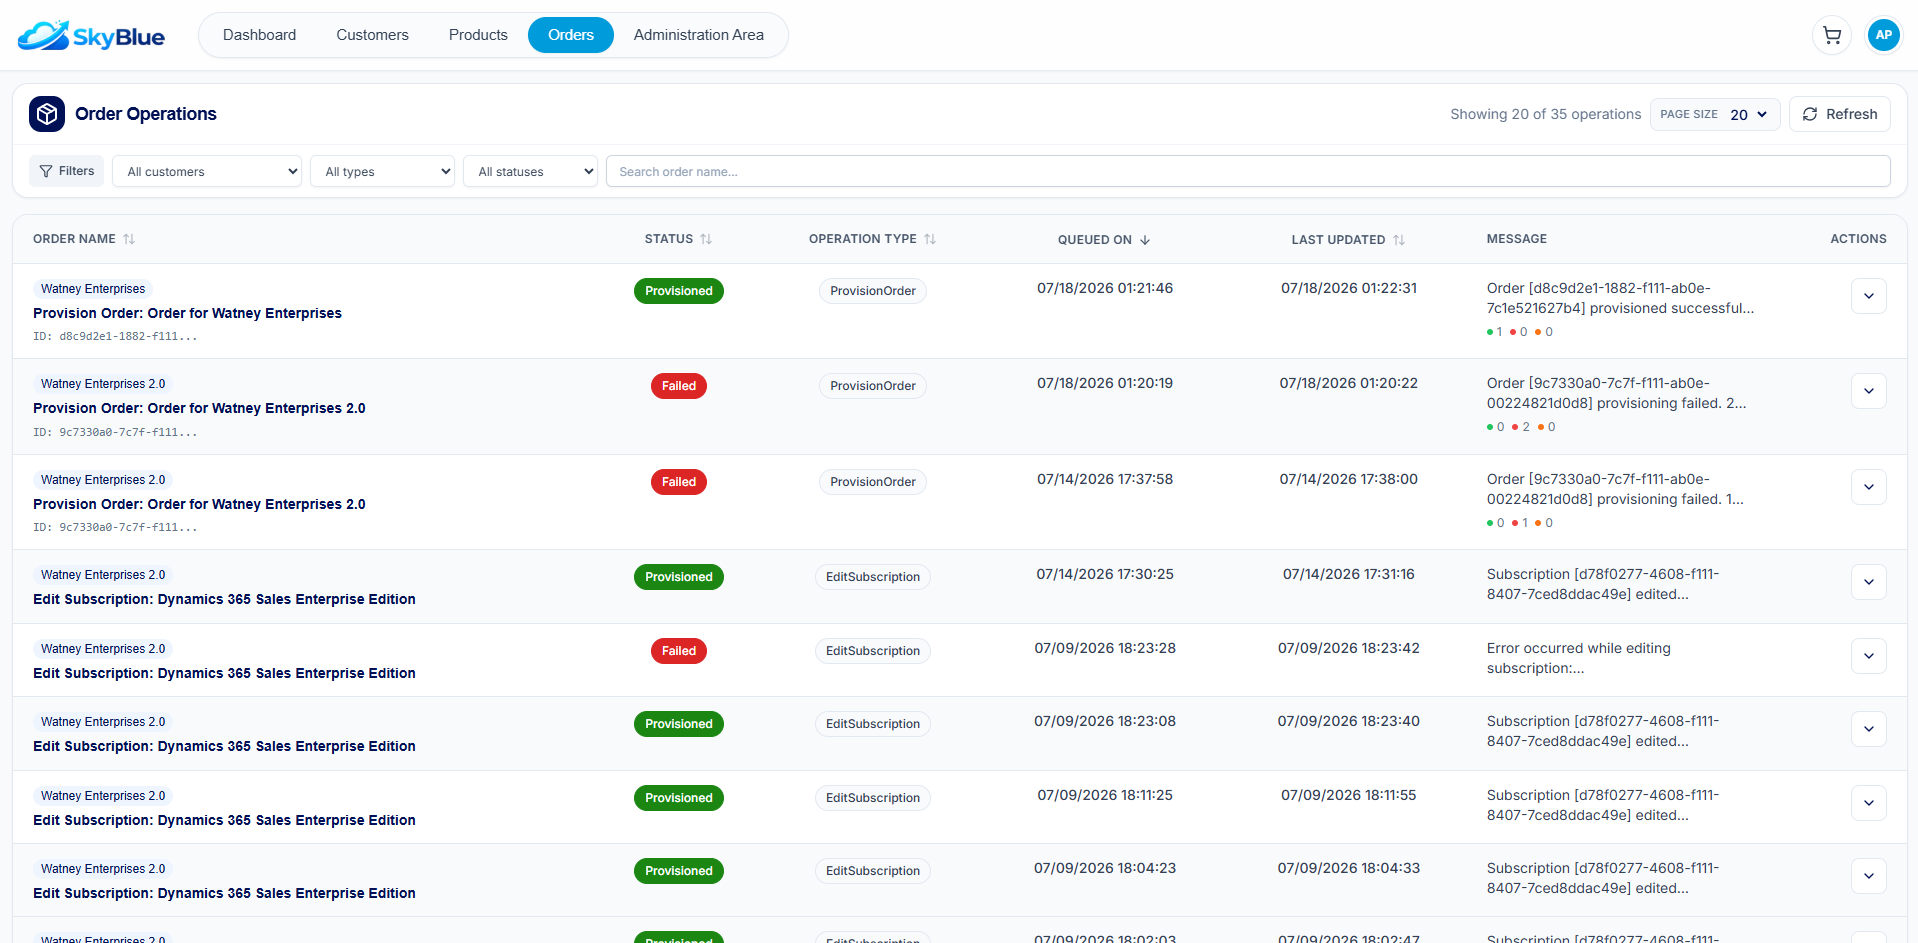
Task: Click message 'Order [d8c9d2e1...] provisioned successful'
Action: click(1620, 298)
